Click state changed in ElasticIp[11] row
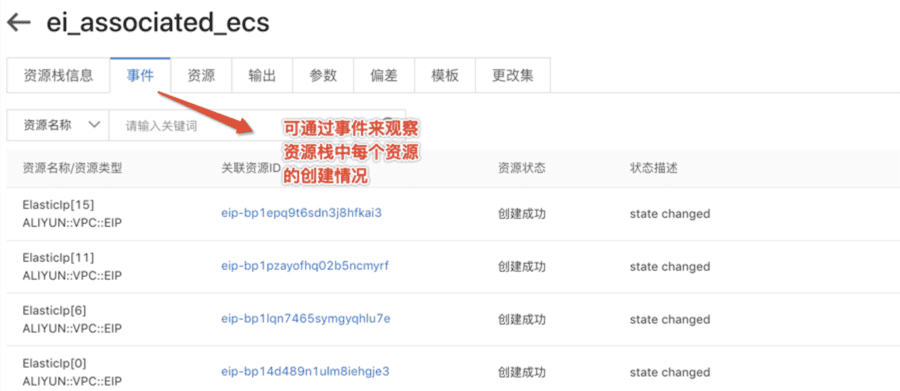 click(670, 267)
